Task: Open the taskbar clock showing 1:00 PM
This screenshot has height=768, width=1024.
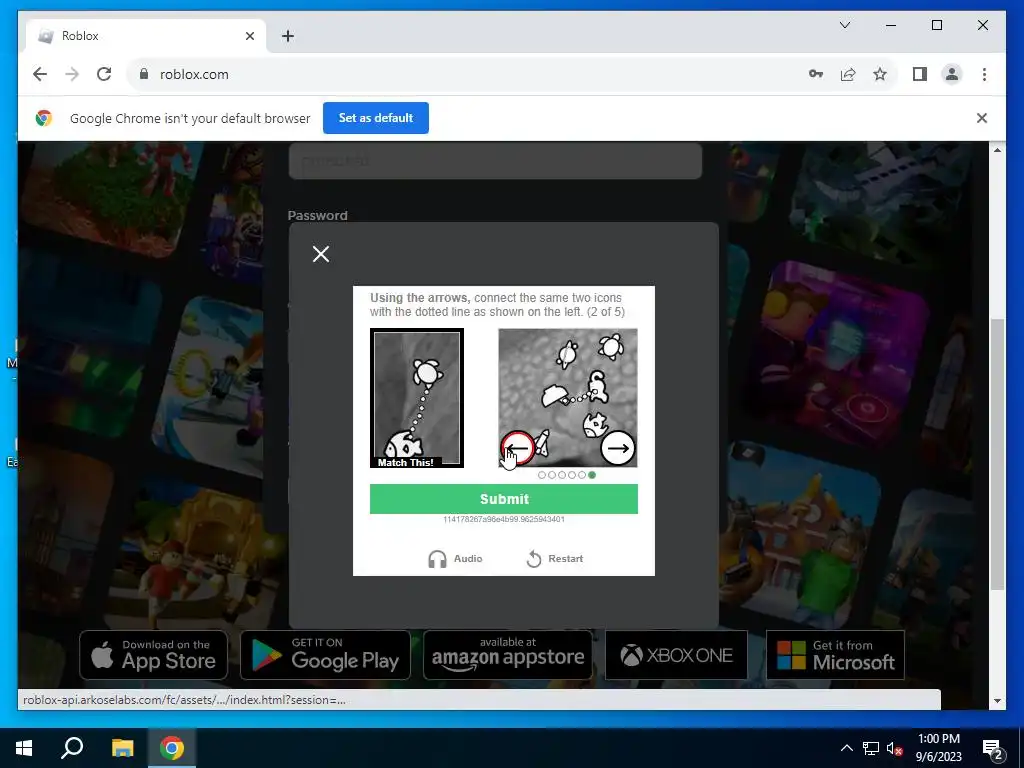Action: (x=938, y=748)
